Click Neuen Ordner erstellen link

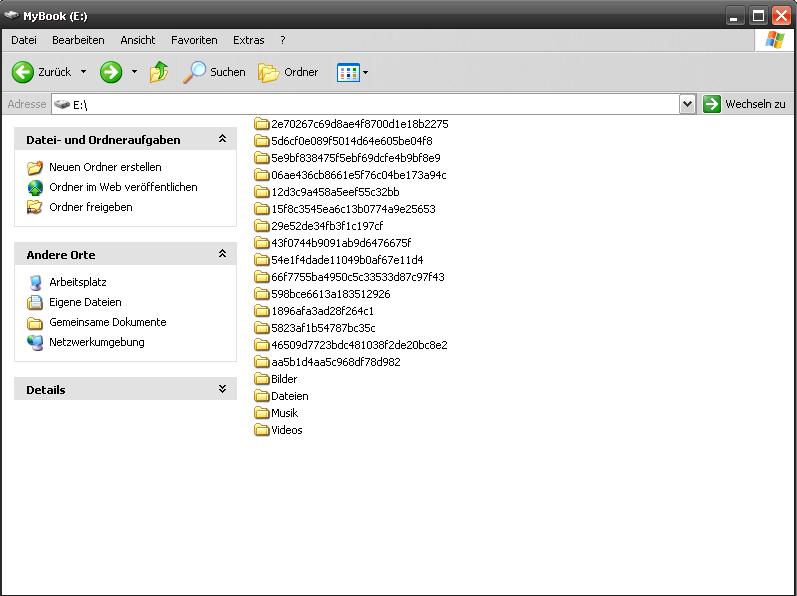point(105,167)
